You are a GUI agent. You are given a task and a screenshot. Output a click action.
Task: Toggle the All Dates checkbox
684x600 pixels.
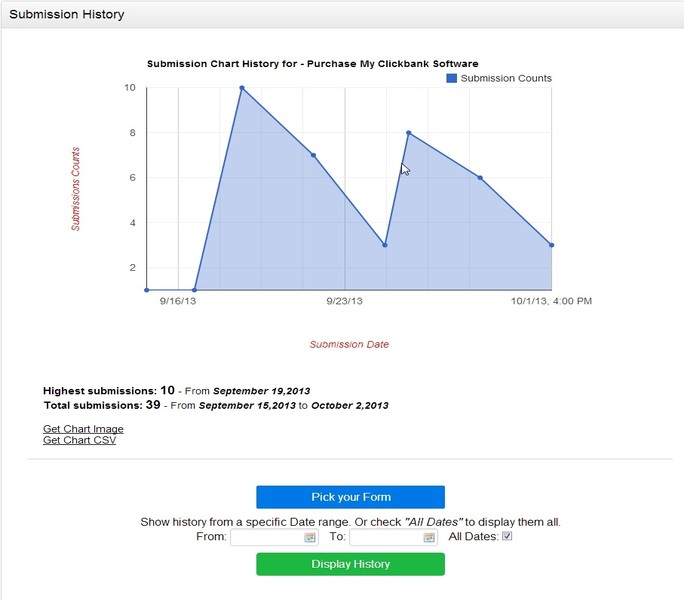point(507,537)
